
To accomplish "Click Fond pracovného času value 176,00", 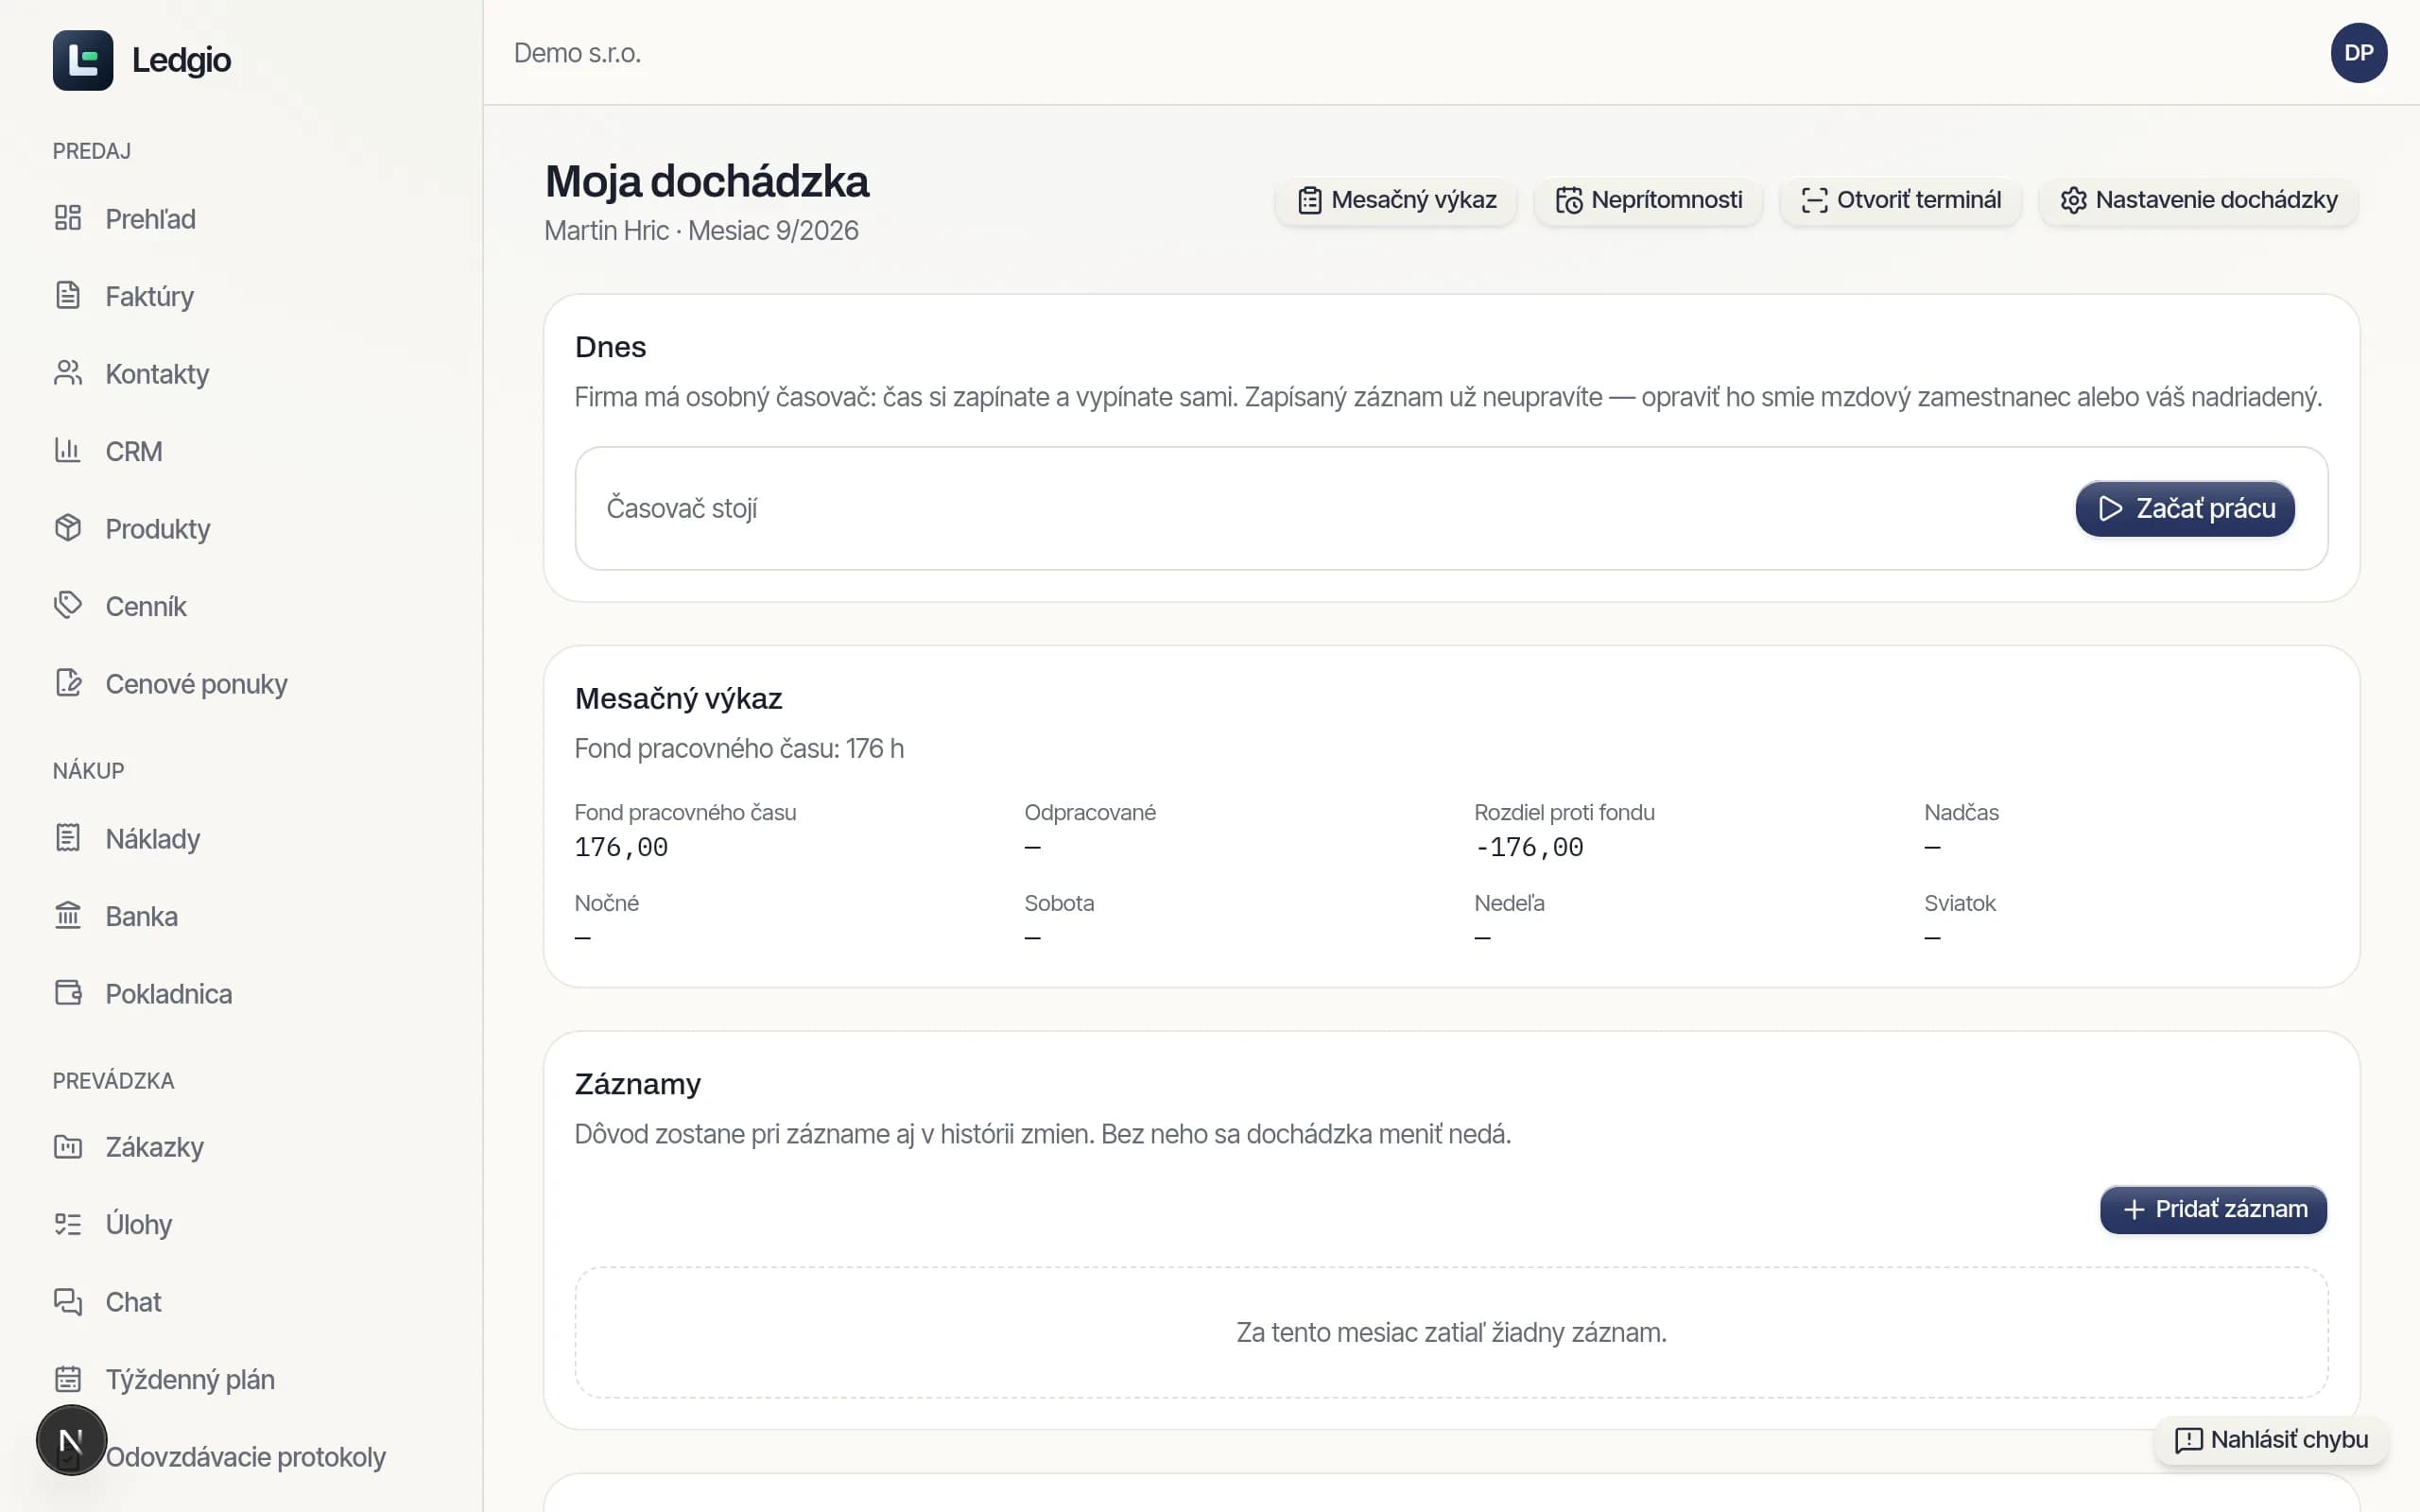I will tap(621, 848).
